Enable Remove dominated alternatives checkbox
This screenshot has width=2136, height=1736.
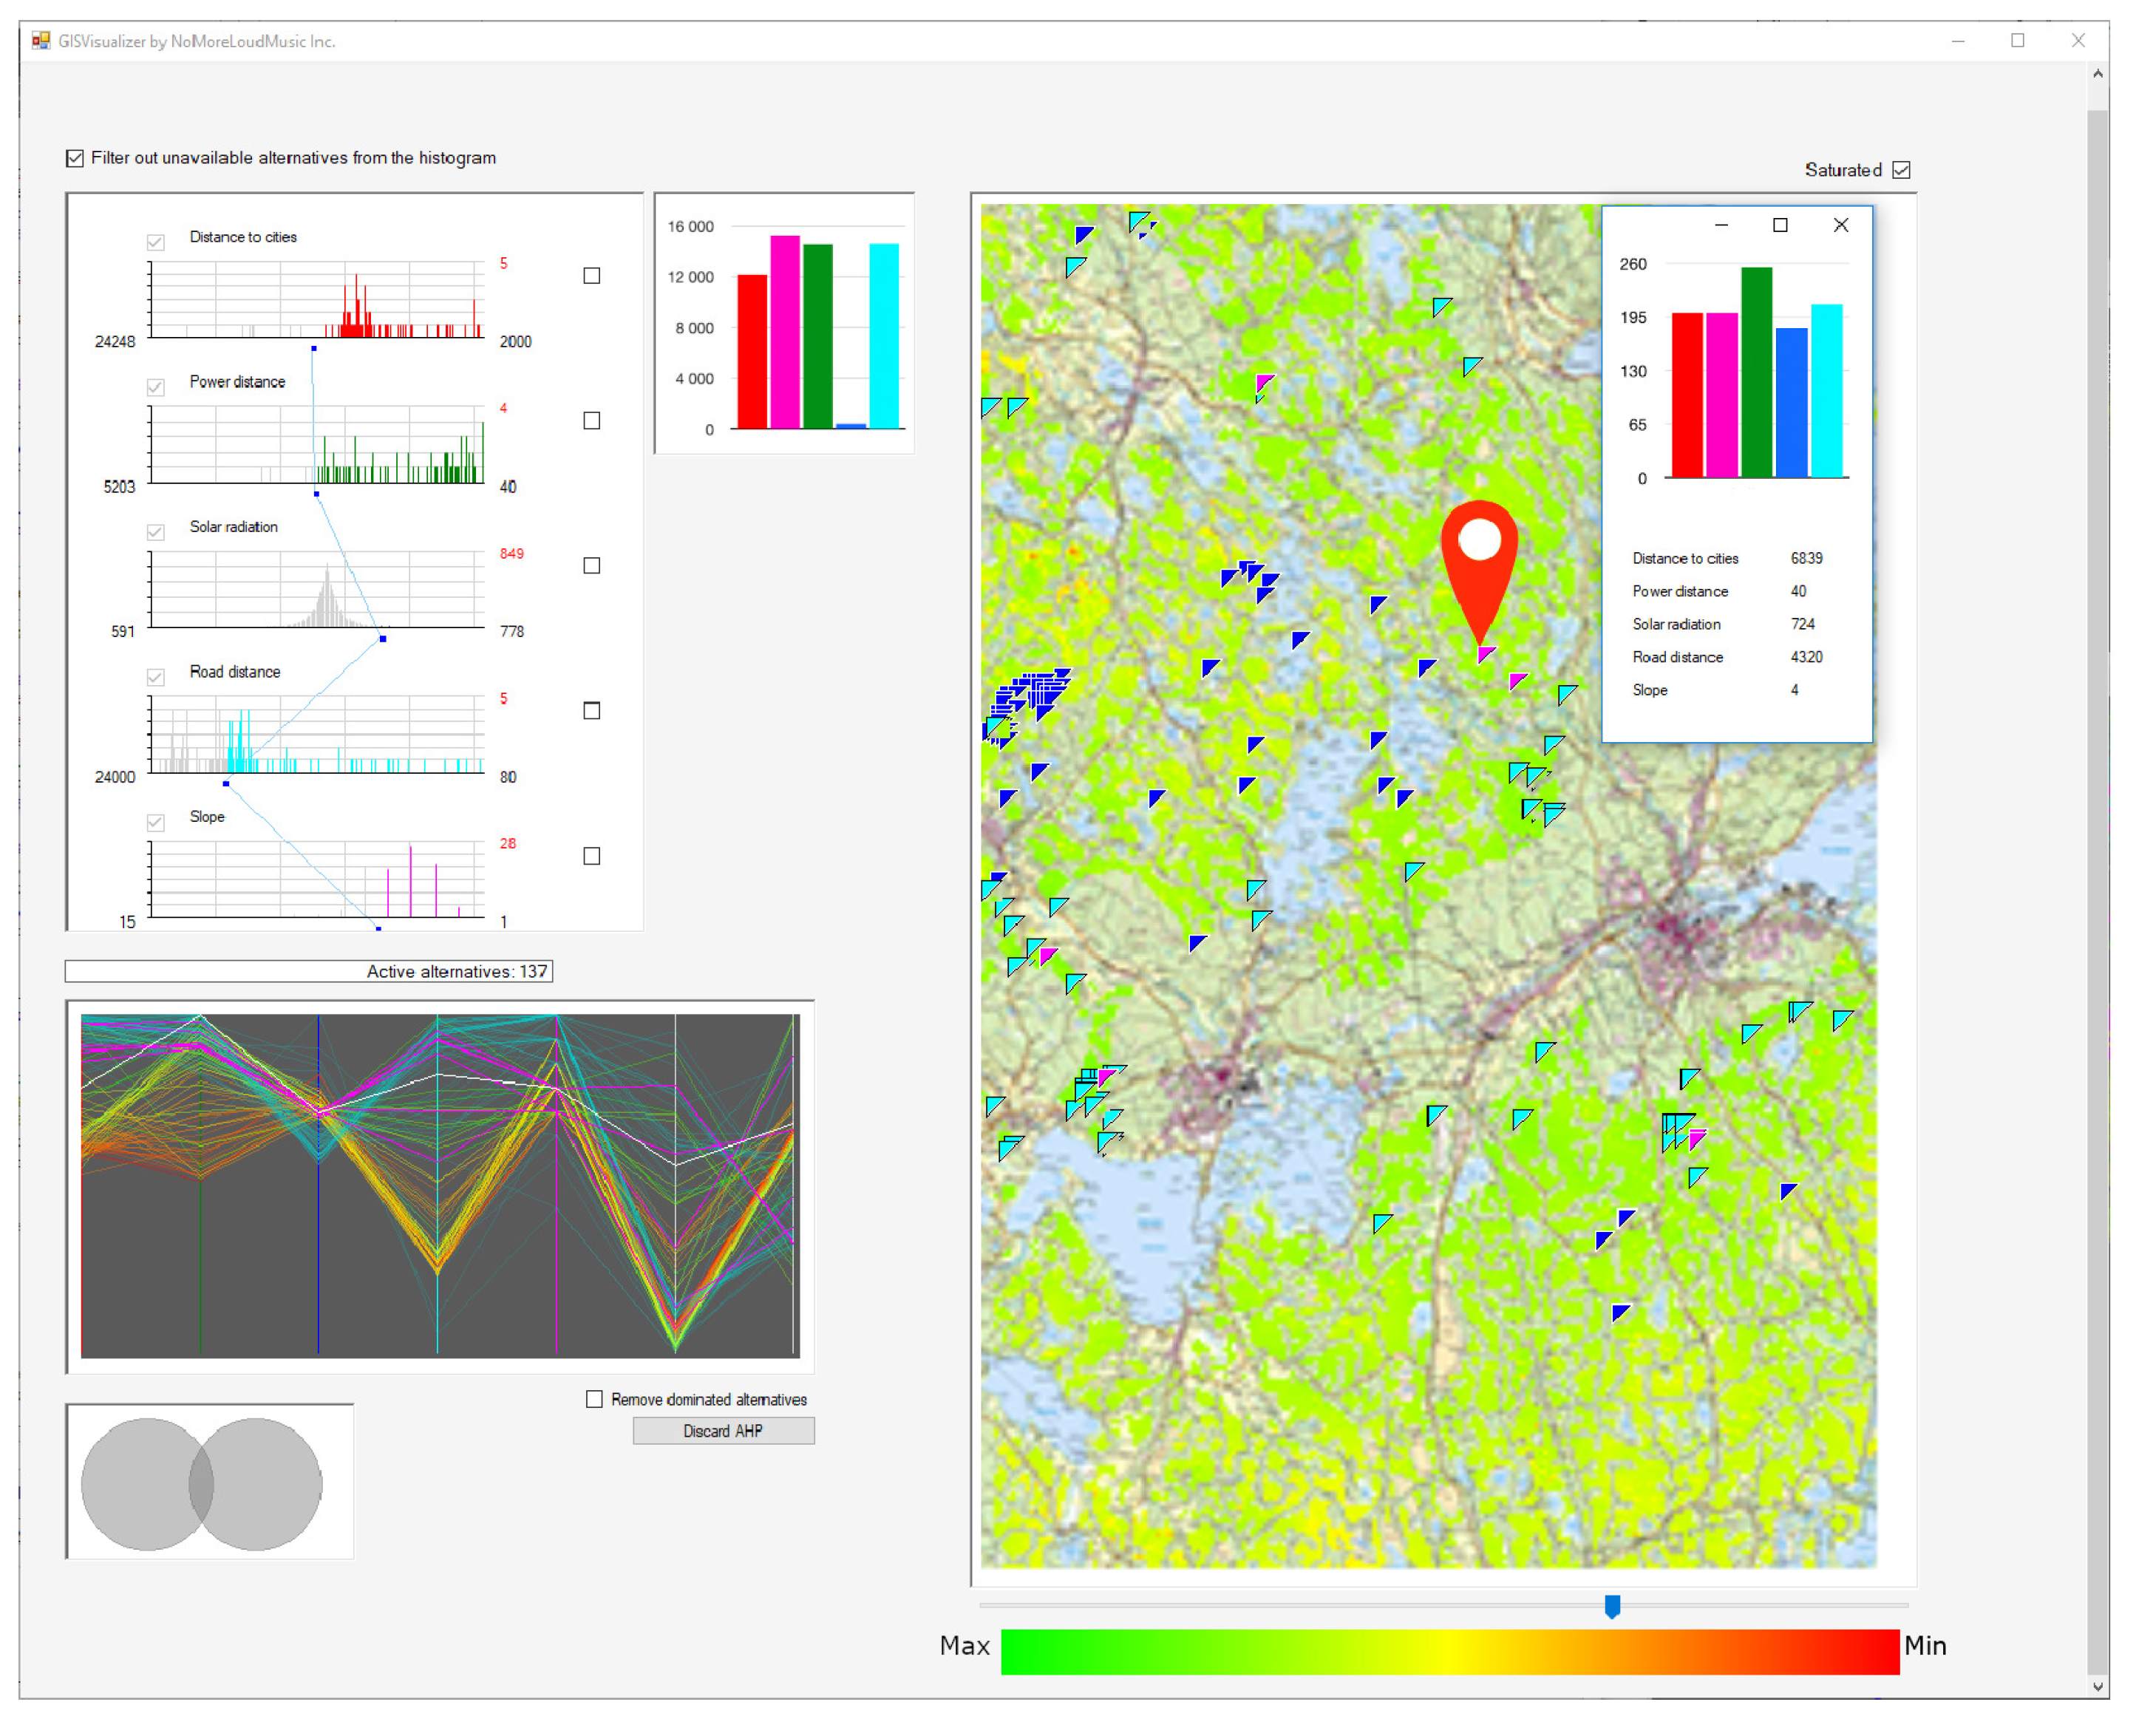click(594, 1398)
